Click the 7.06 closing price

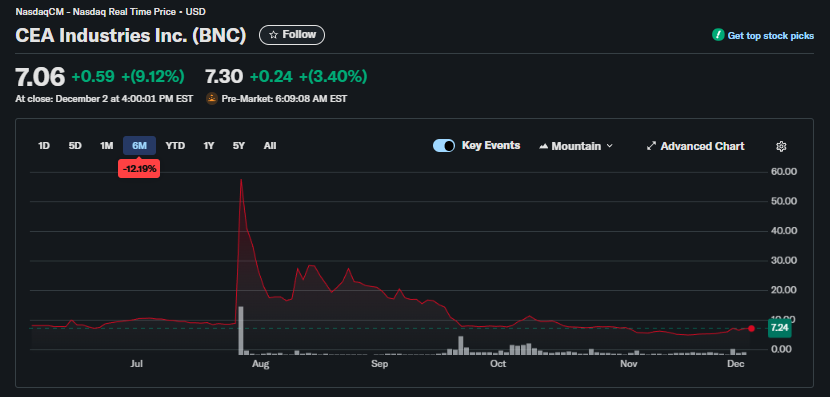click(40, 77)
